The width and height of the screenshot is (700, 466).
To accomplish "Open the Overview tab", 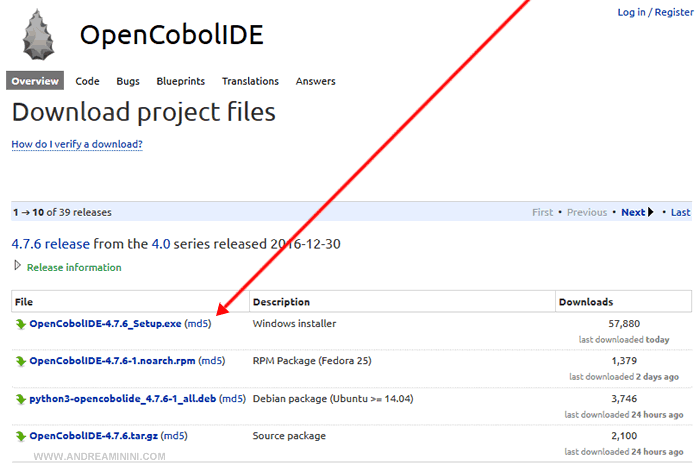I will [x=36, y=81].
